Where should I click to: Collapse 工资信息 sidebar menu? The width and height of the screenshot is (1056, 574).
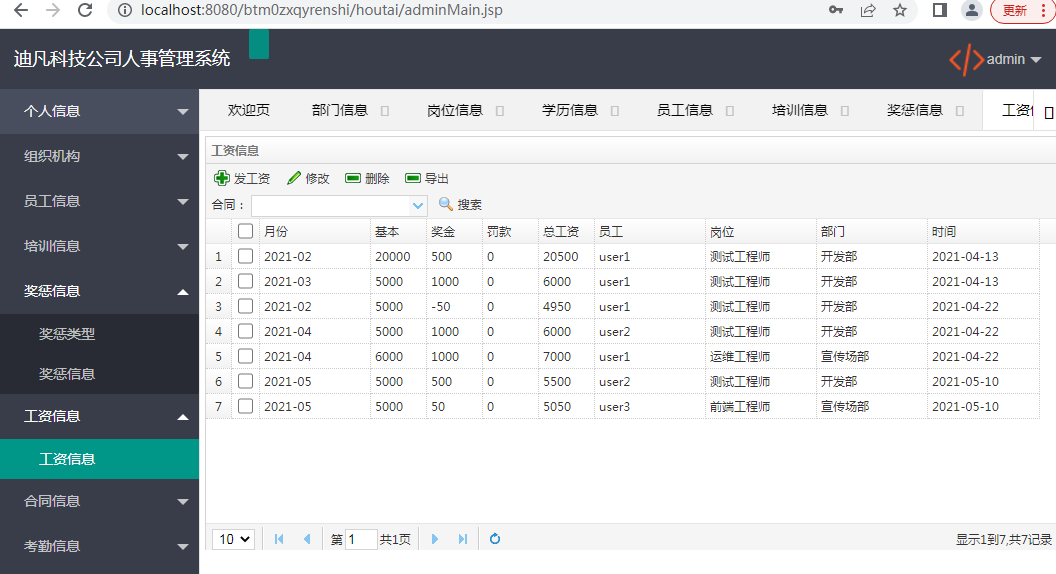click(100, 416)
